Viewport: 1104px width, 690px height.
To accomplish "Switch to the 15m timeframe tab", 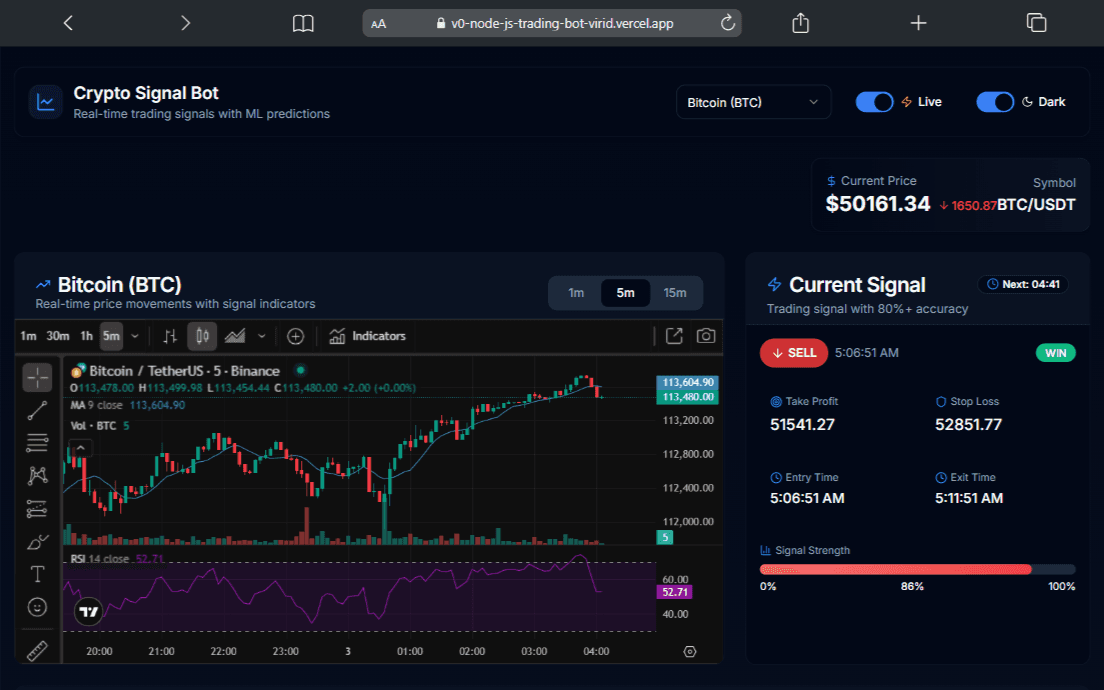I will click(x=675, y=293).
